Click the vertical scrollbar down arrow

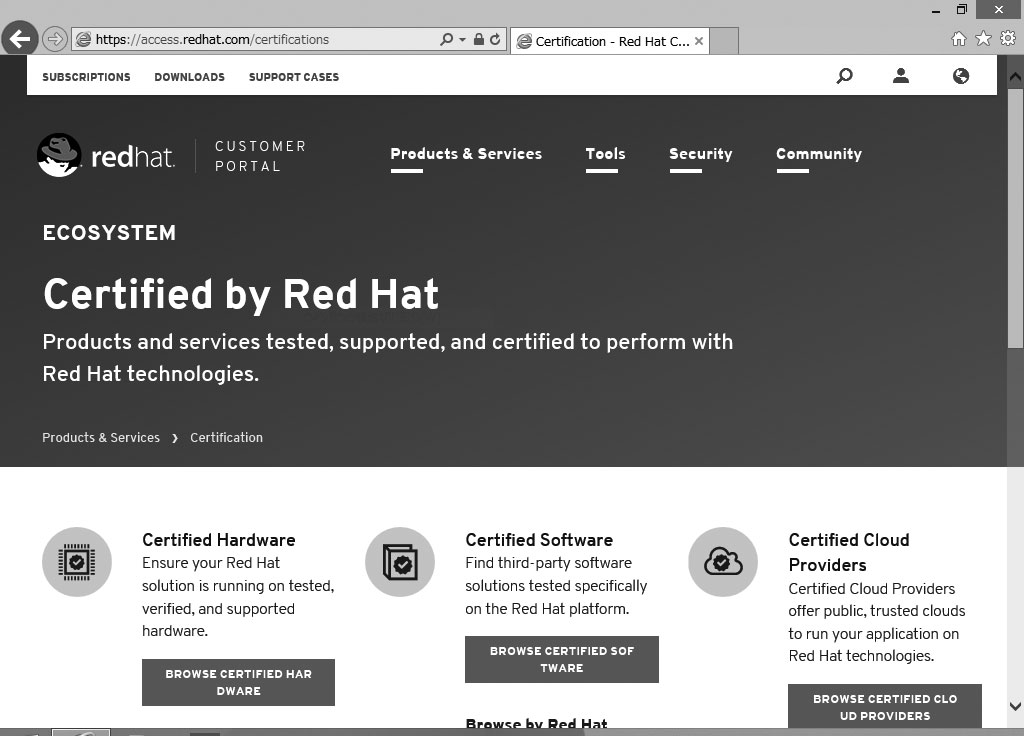[x=1015, y=707]
